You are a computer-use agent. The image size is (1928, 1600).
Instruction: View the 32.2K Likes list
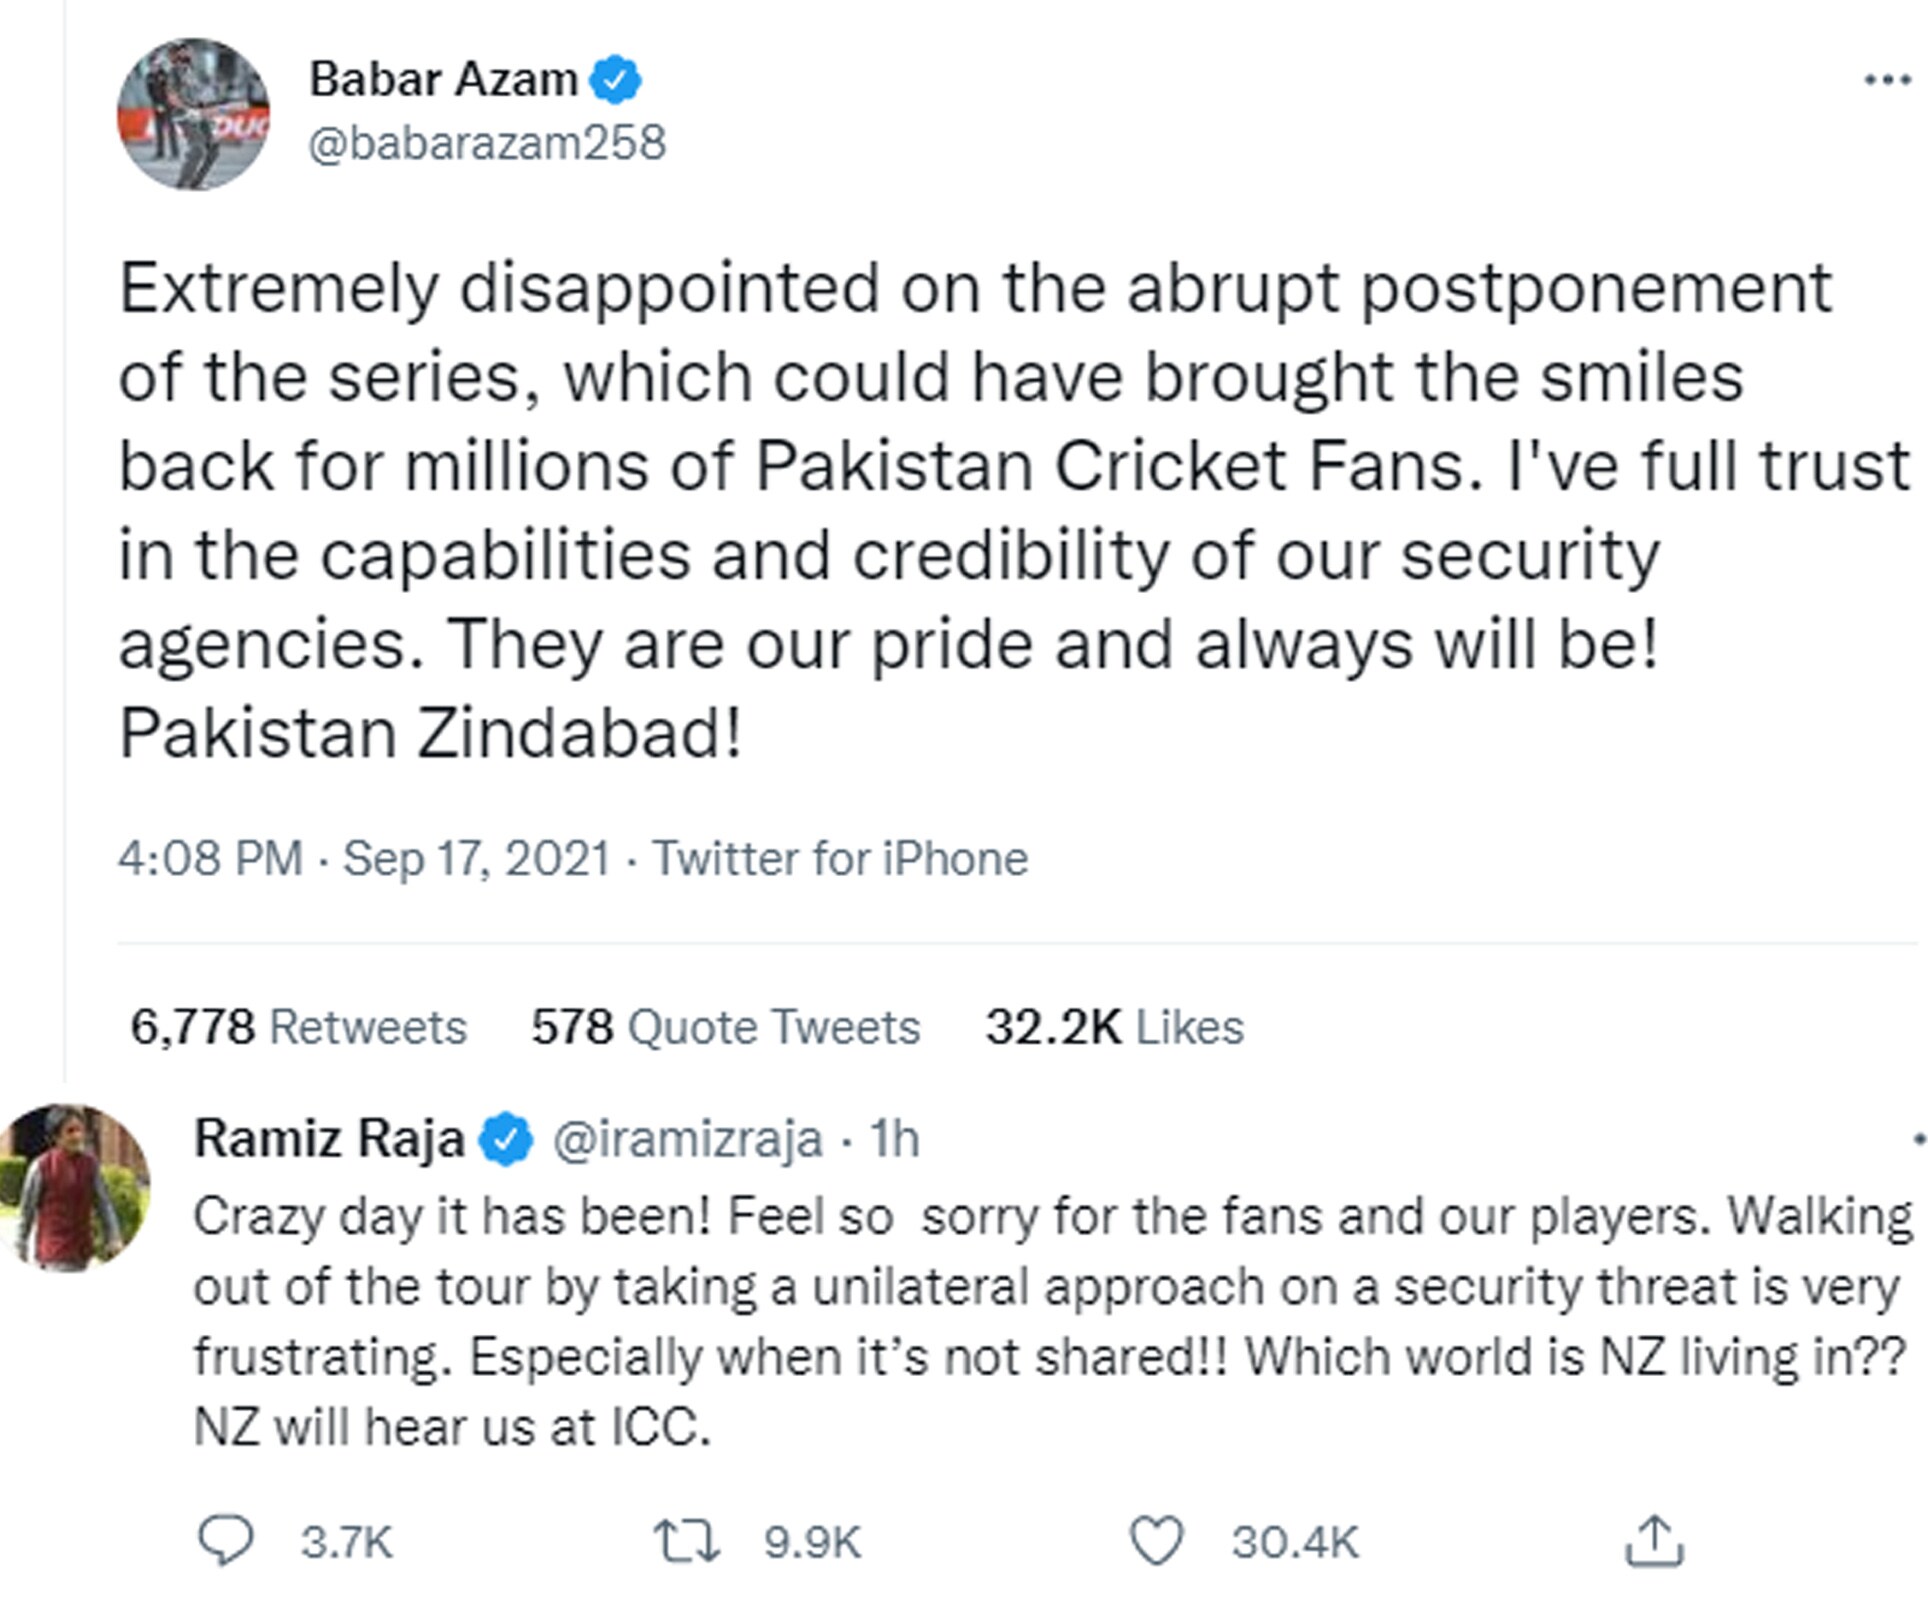(x=1114, y=1027)
